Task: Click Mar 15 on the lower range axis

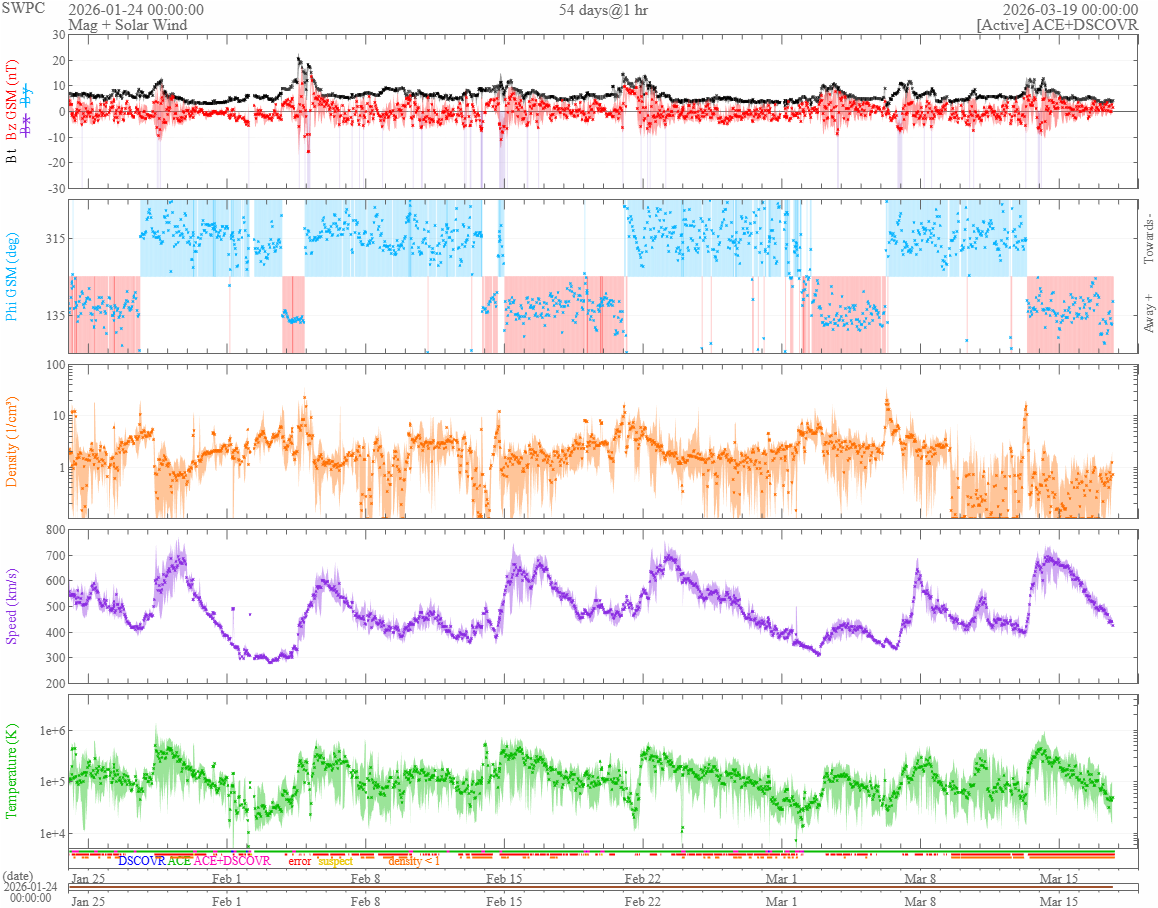Action: [x=1059, y=901]
